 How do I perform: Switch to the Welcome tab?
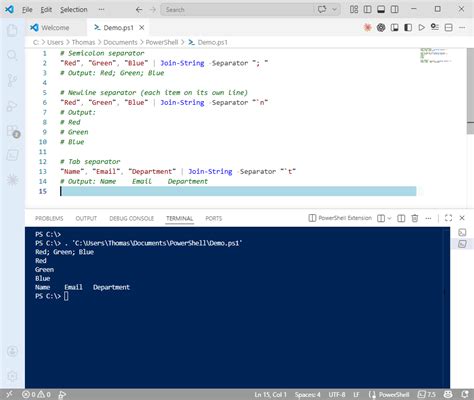click(x=55, y=28)
